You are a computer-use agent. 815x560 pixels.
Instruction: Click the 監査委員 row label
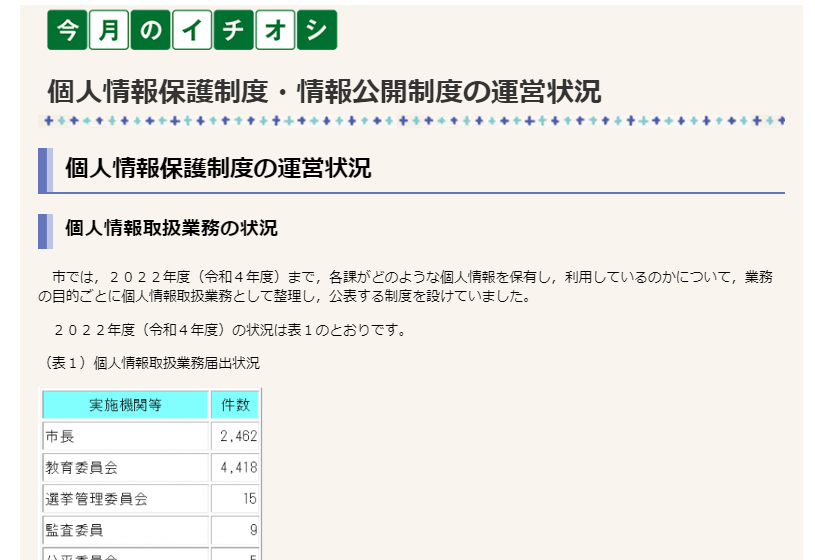tap(74, 530)
